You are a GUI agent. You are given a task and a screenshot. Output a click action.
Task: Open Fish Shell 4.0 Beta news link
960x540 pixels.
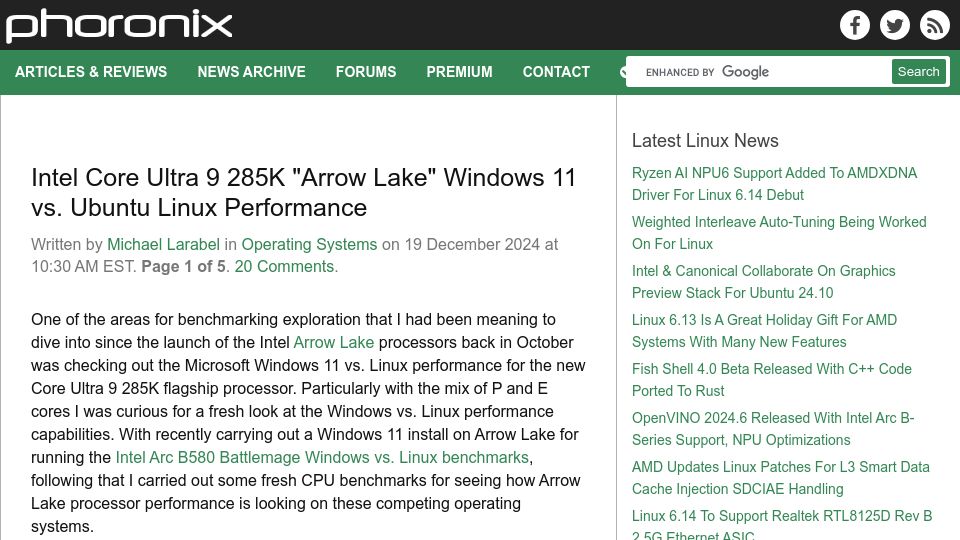coord(771,380)
